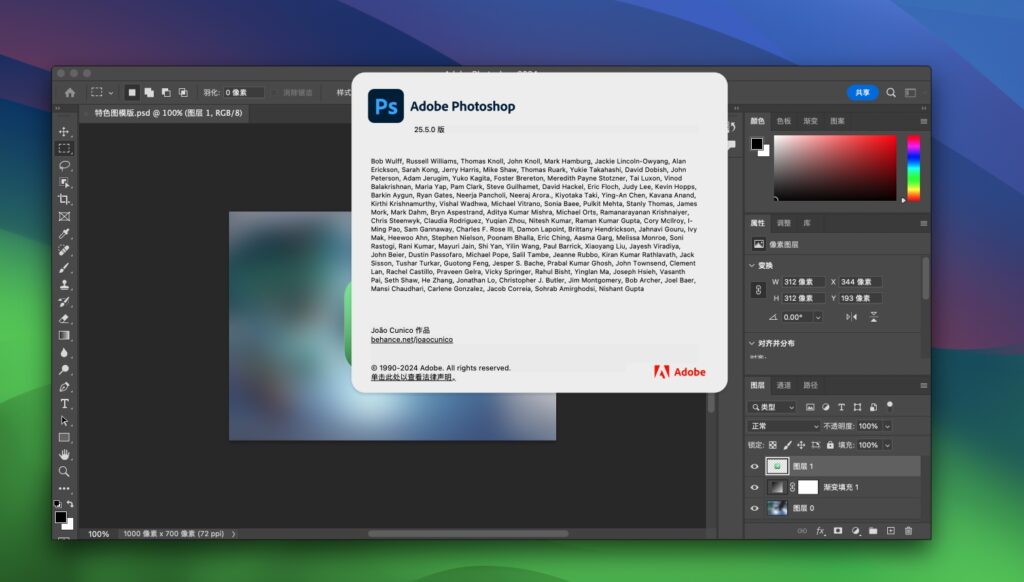Open the opacity 100% dropdown
This screenshot has width=1024, height=582.
tap(886, 426)
